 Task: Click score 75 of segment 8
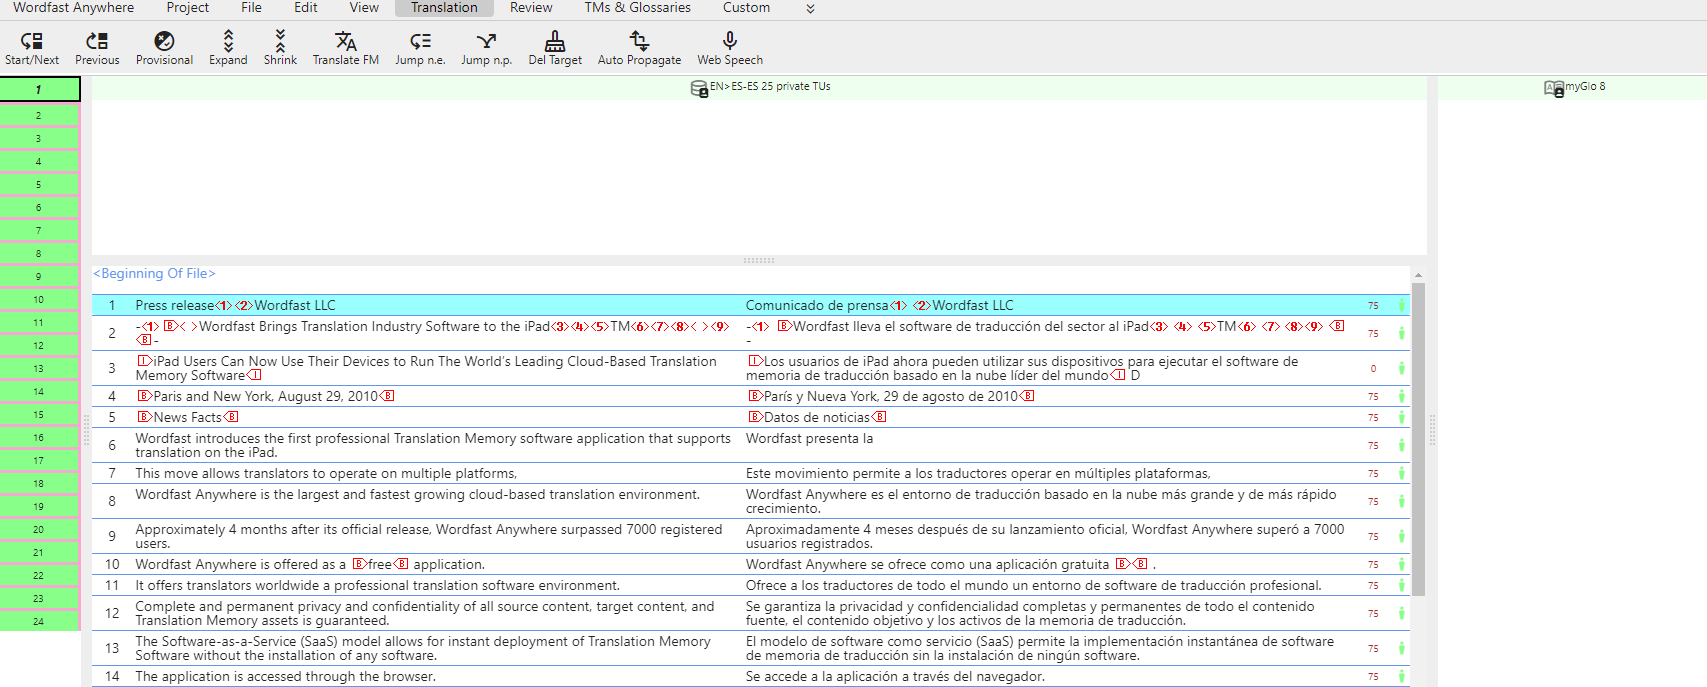point(1373,501)
